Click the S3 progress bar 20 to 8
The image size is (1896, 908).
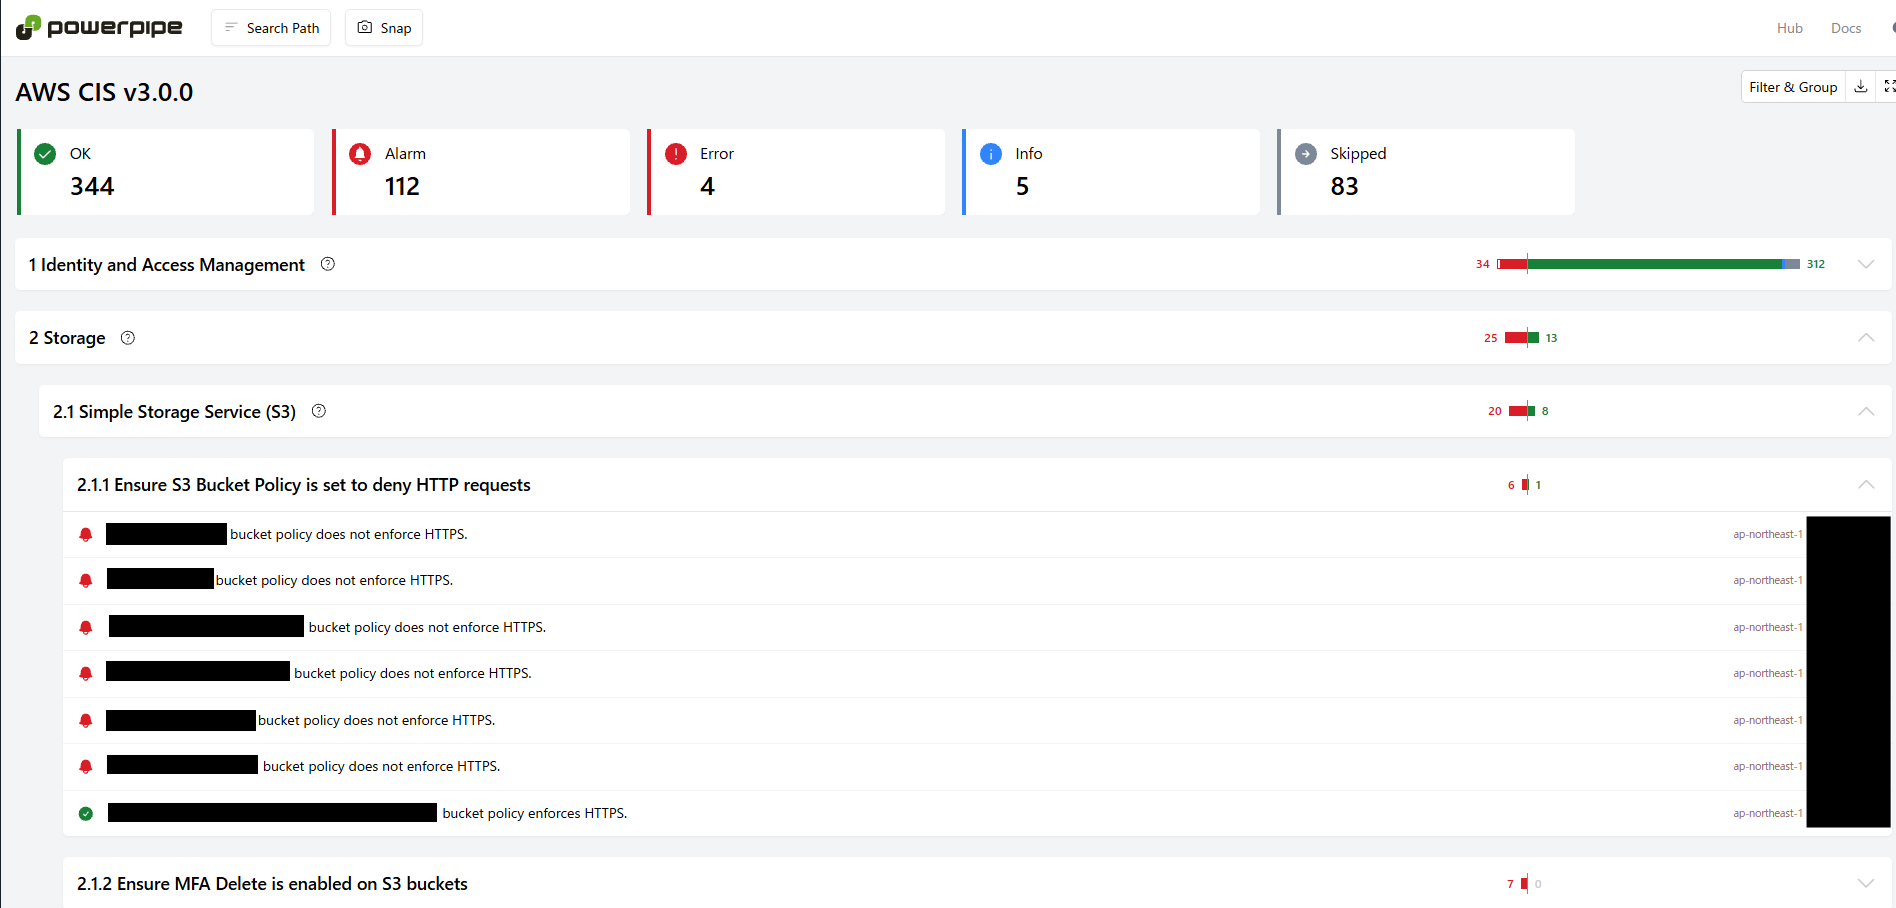click(x=1522, y=411)
